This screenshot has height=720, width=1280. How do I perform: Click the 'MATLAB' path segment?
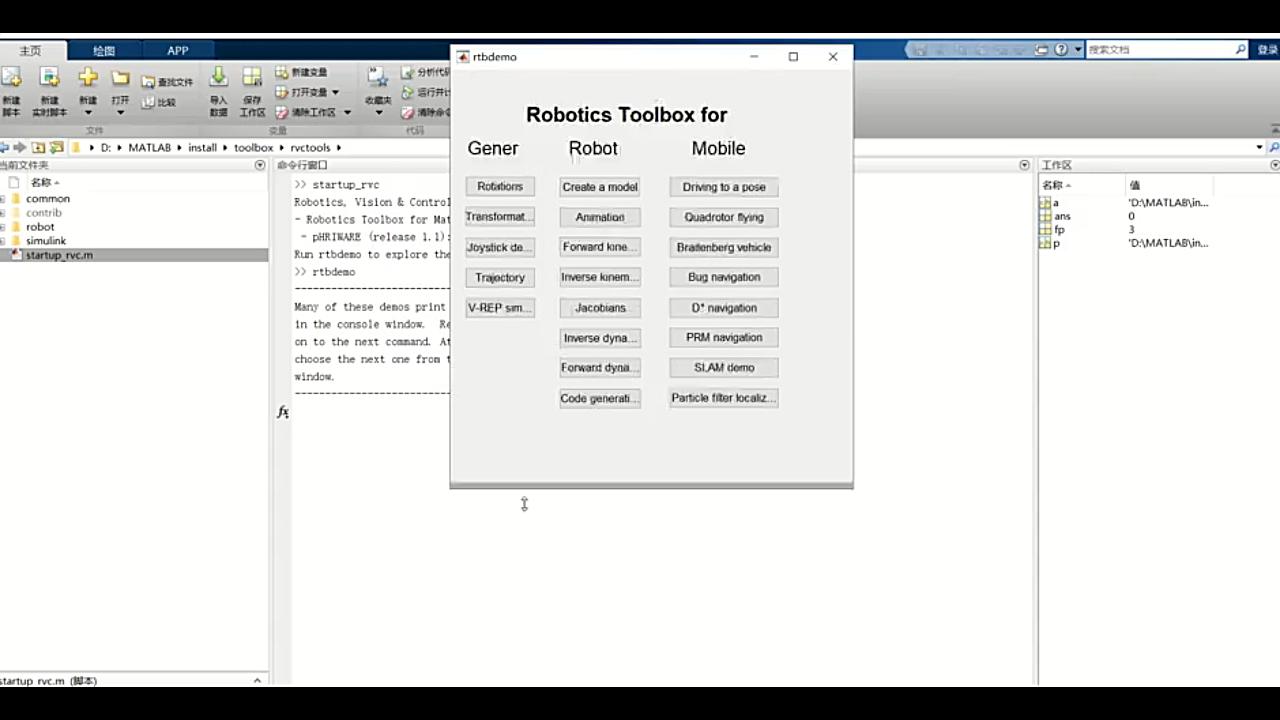pos(150,147)
